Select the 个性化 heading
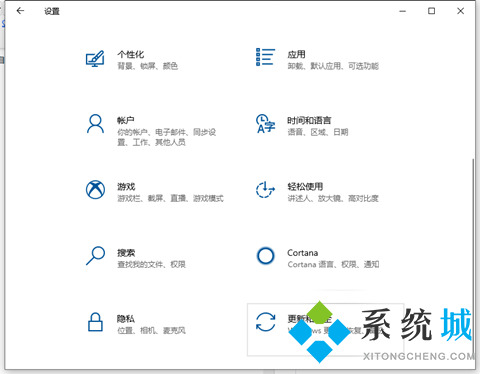480x374 pixels. (x=131, y=54)
